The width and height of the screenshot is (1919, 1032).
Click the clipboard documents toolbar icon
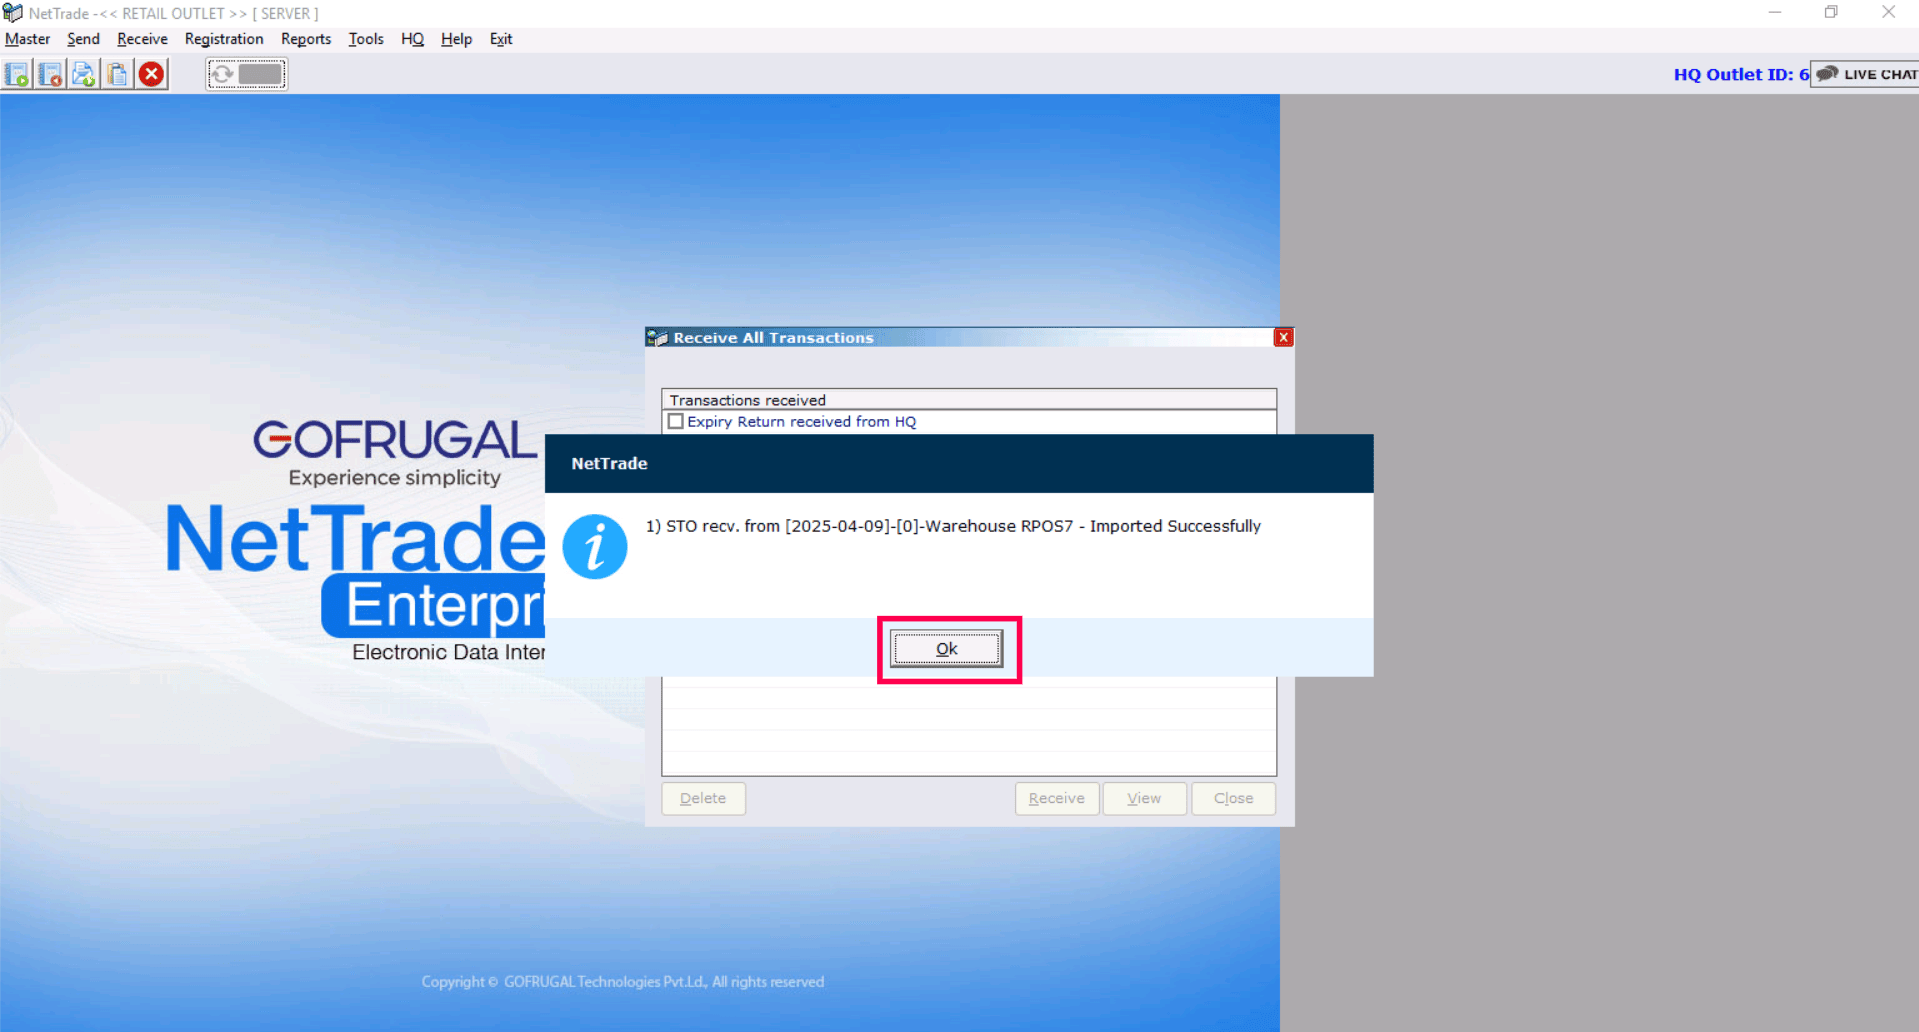pyautogui.click(x=118, y=74)
